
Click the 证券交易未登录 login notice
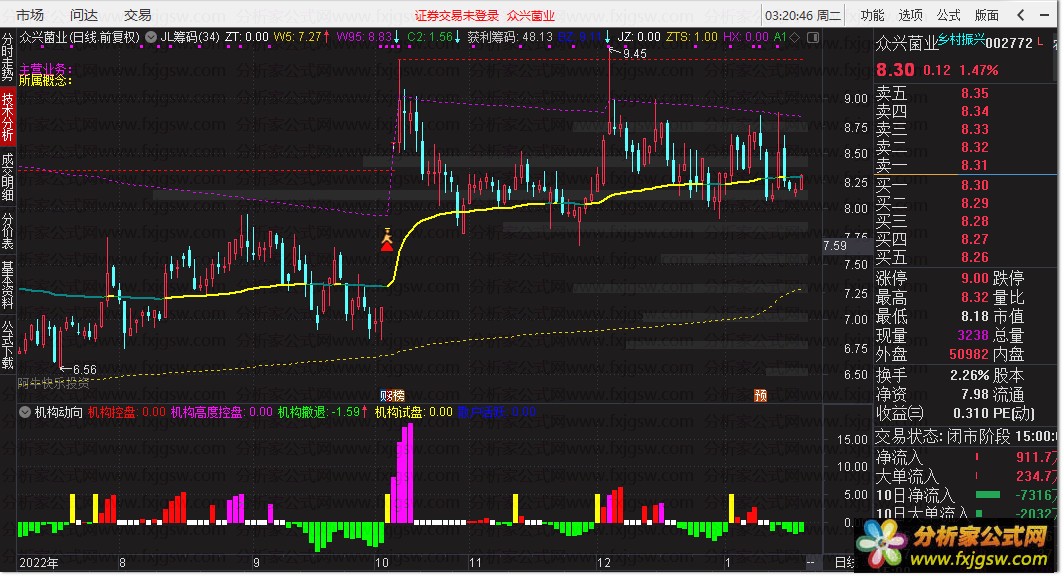point(457,15)
